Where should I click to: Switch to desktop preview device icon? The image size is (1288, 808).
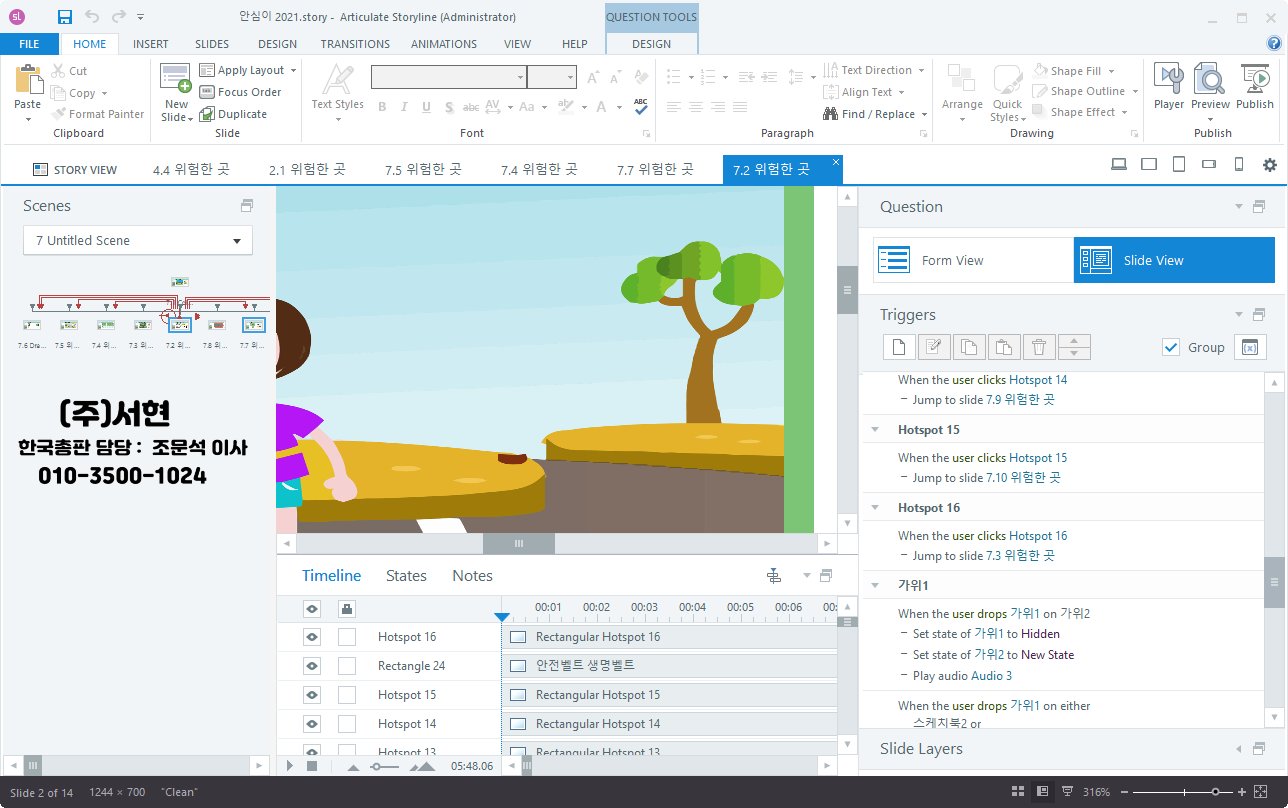coord(1119,165)
